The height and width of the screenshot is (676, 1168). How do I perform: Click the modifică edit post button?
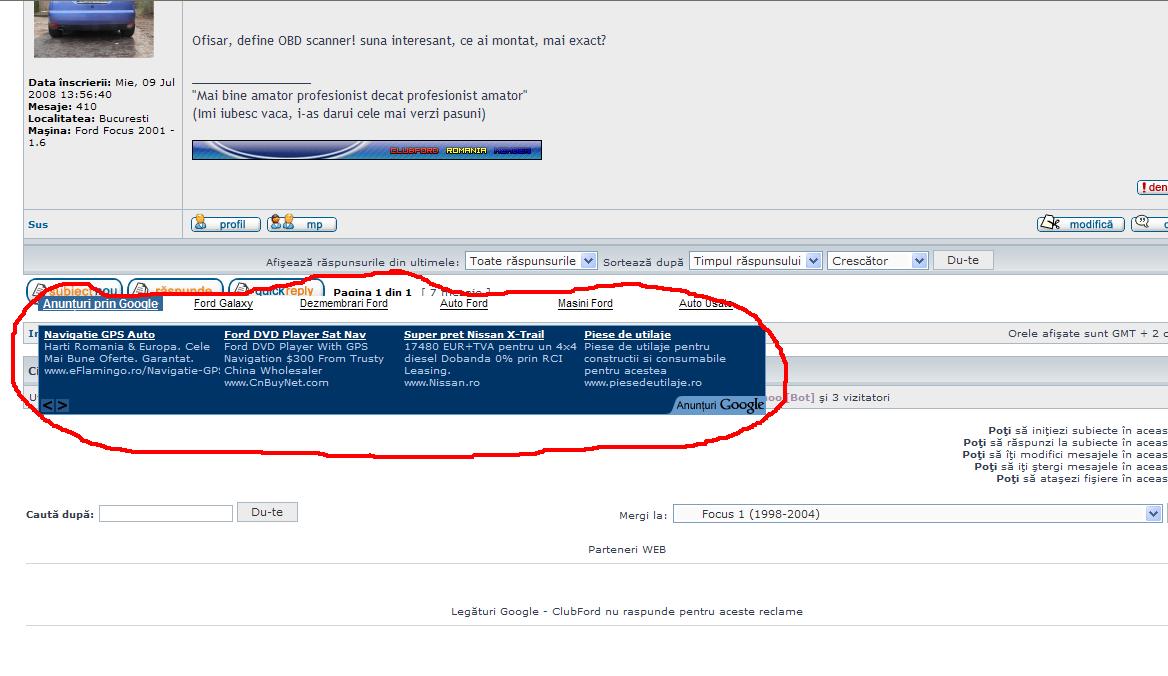(1080, 224)
